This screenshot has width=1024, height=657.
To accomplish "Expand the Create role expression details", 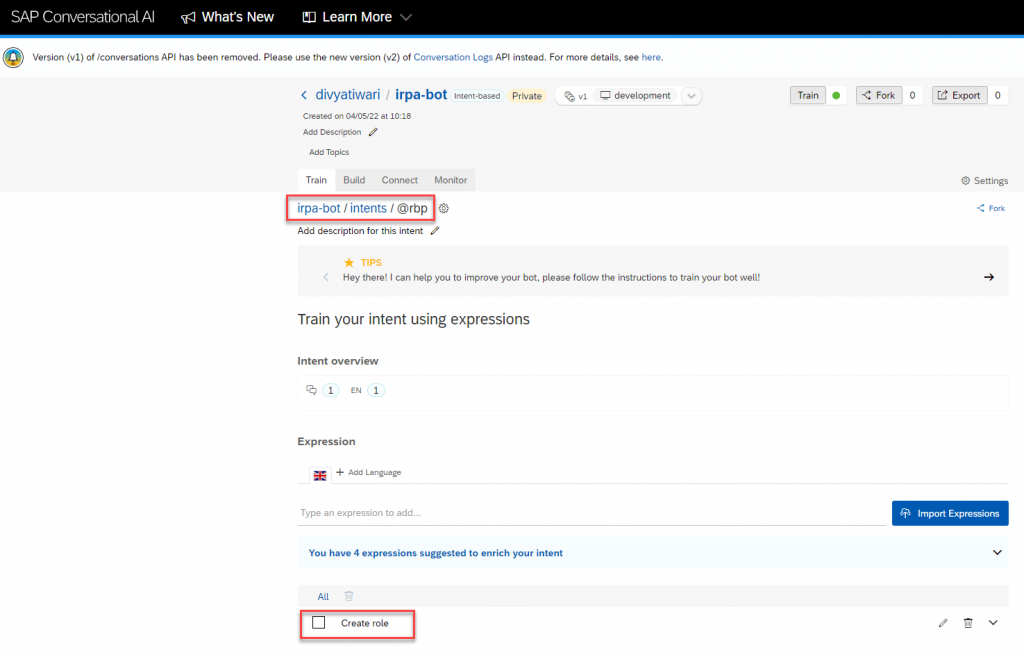I will (x=993, y=623).
